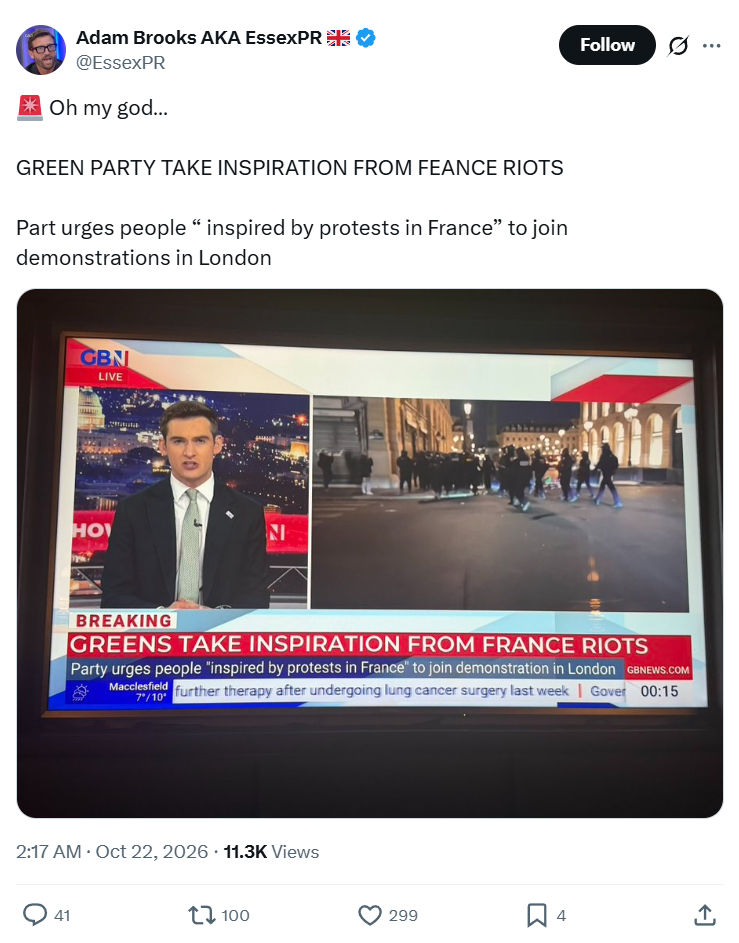Click the repost count 100
The image size is (739, 943).
pos(235,915)
